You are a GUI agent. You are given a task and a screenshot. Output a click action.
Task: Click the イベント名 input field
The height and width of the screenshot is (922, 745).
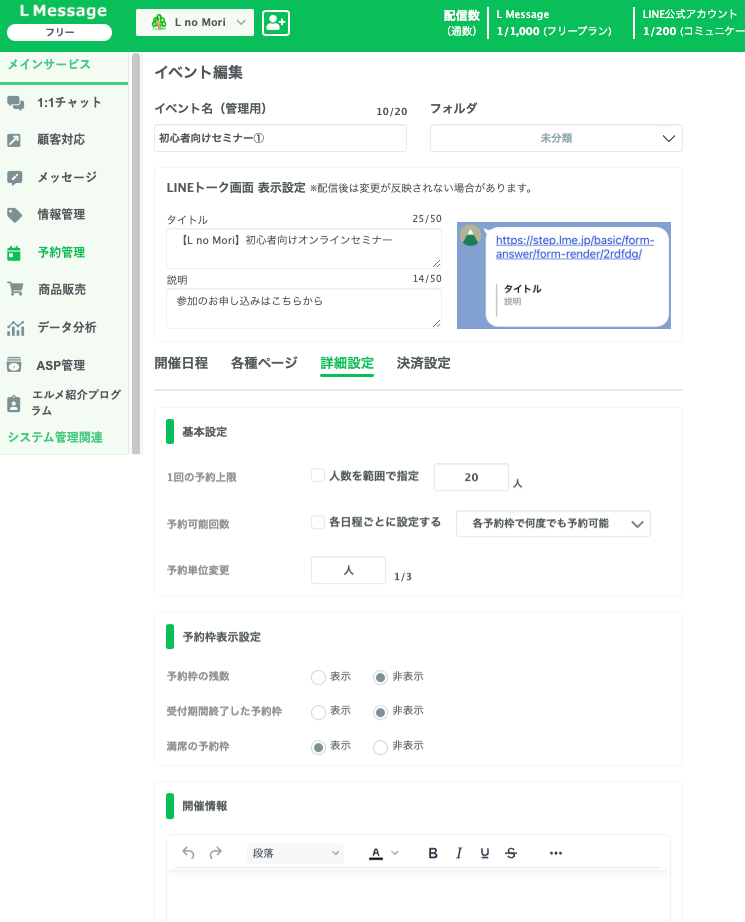click(x=280, y=139)
